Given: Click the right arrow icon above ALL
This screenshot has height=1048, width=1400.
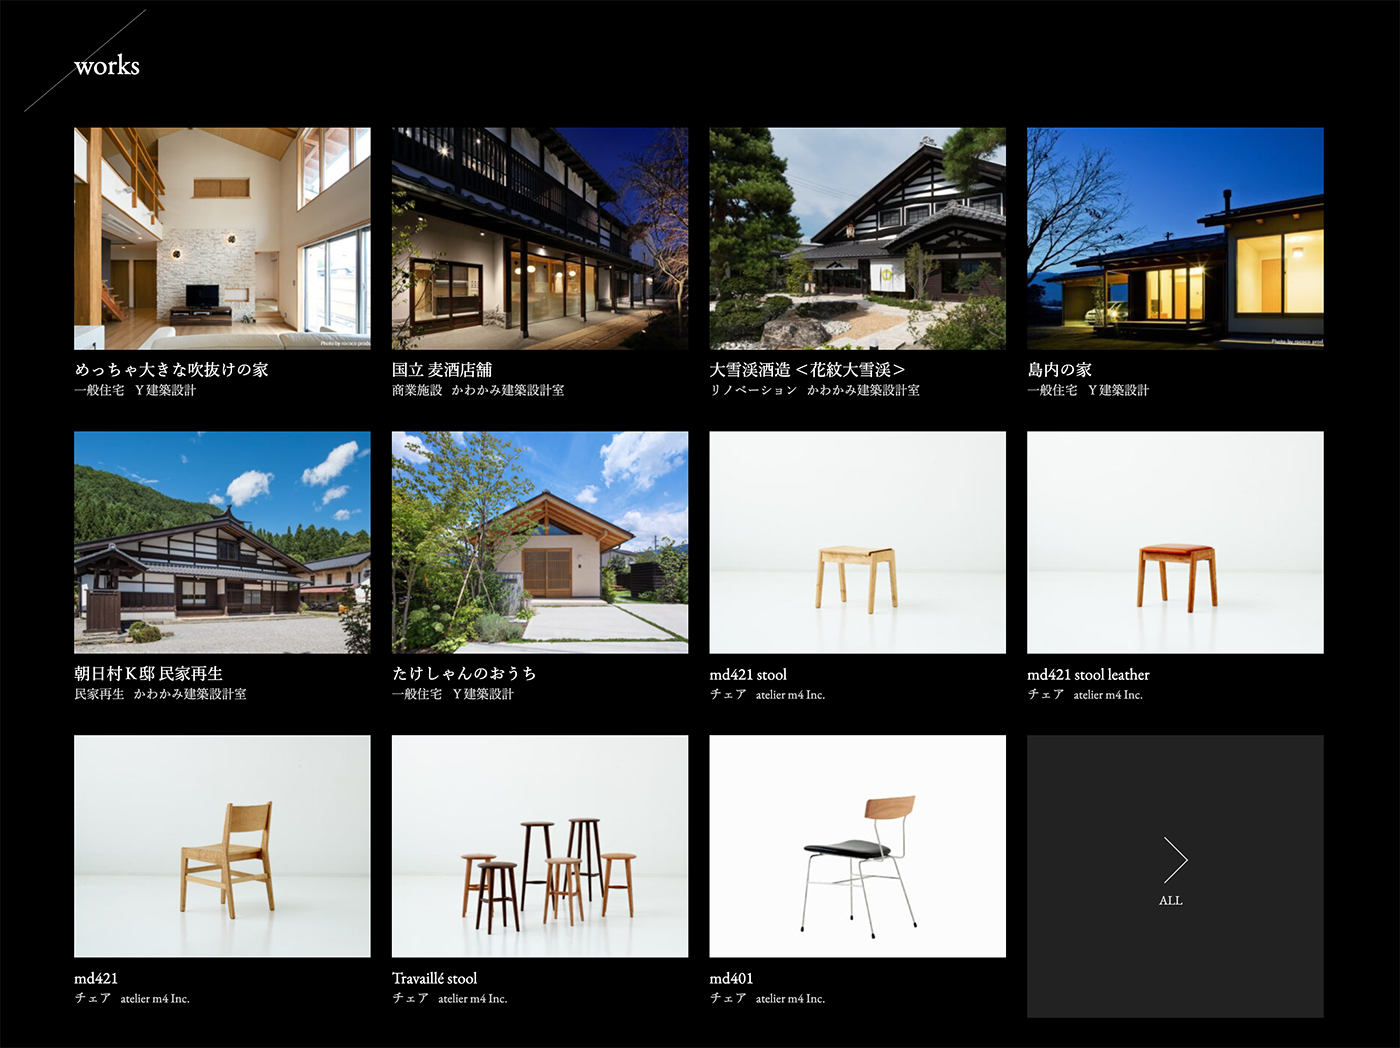Looking at the screenshot, I should 1175,859.
